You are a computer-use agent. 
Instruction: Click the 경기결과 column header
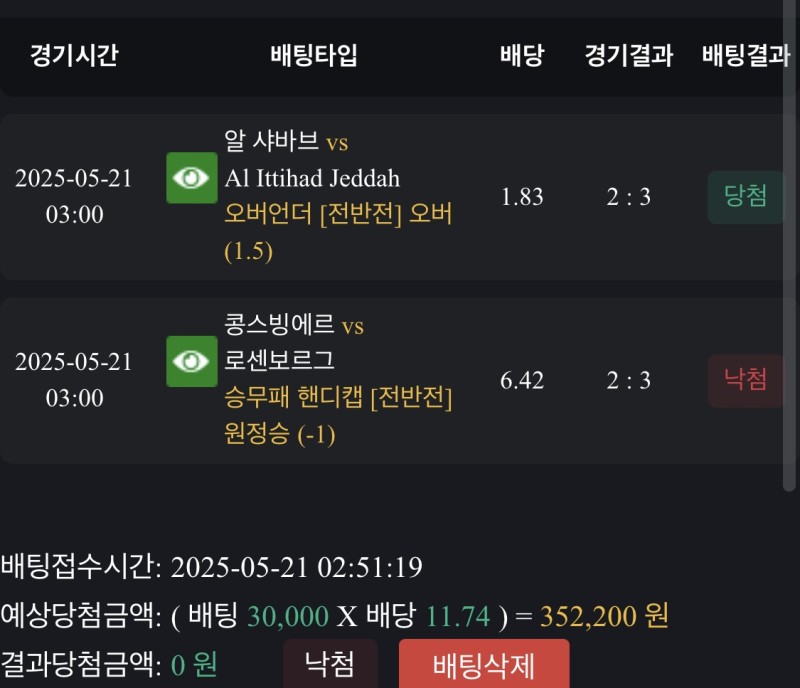pos(628,56)
